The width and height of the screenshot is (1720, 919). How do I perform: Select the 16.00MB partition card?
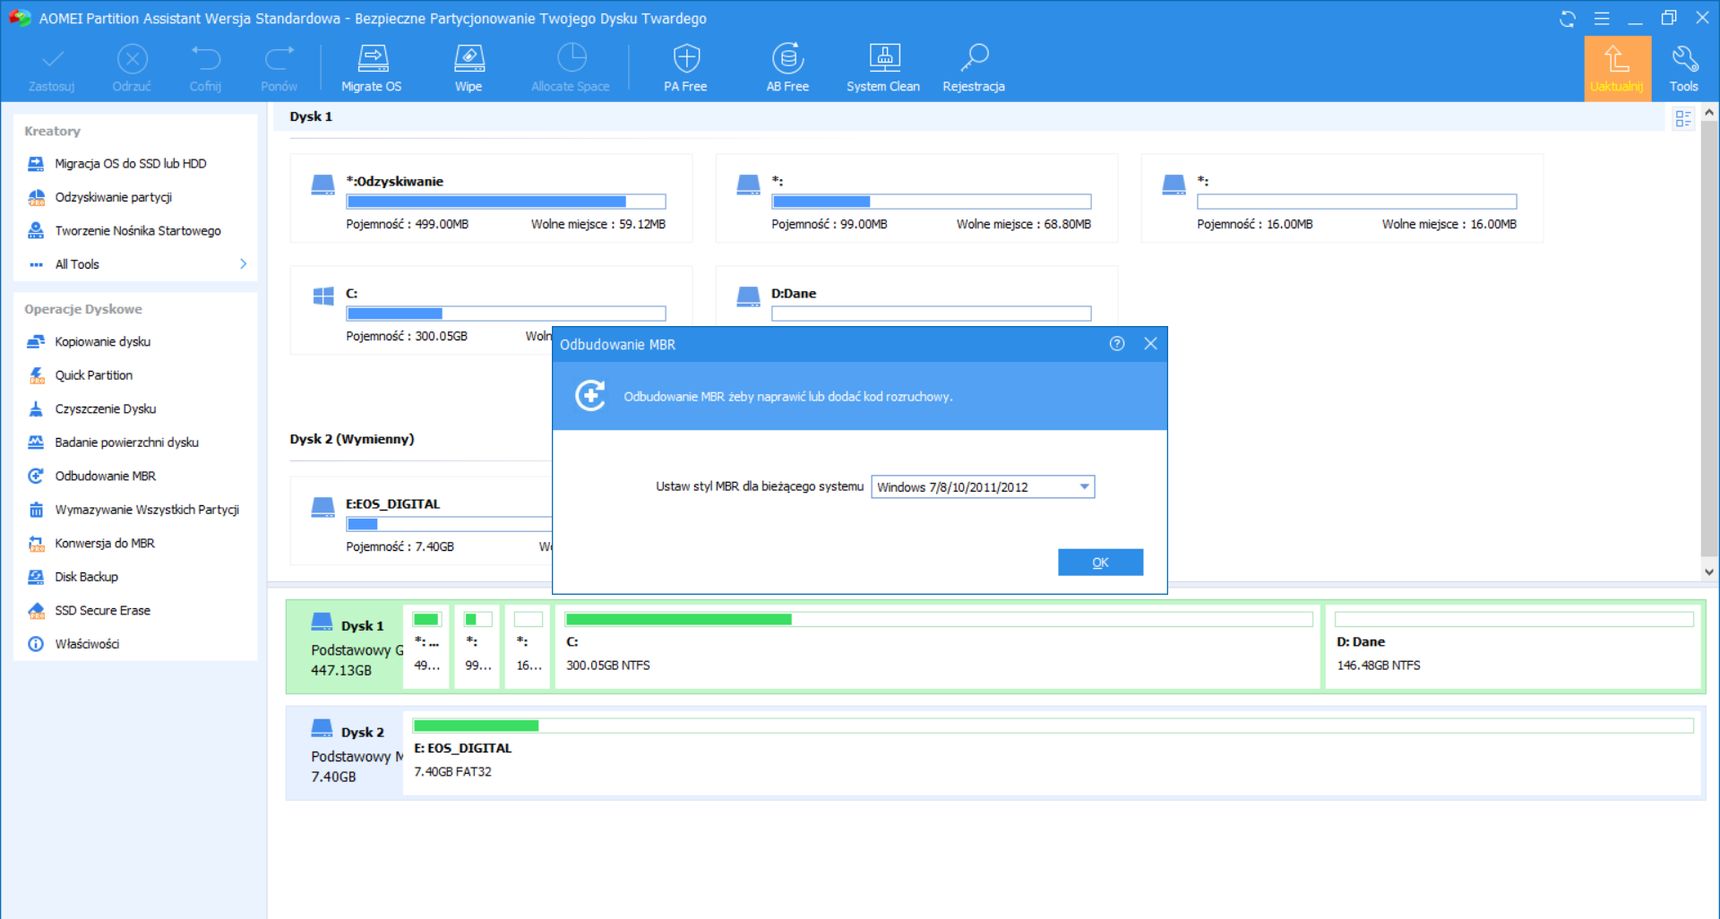[x=1342, y=198]
